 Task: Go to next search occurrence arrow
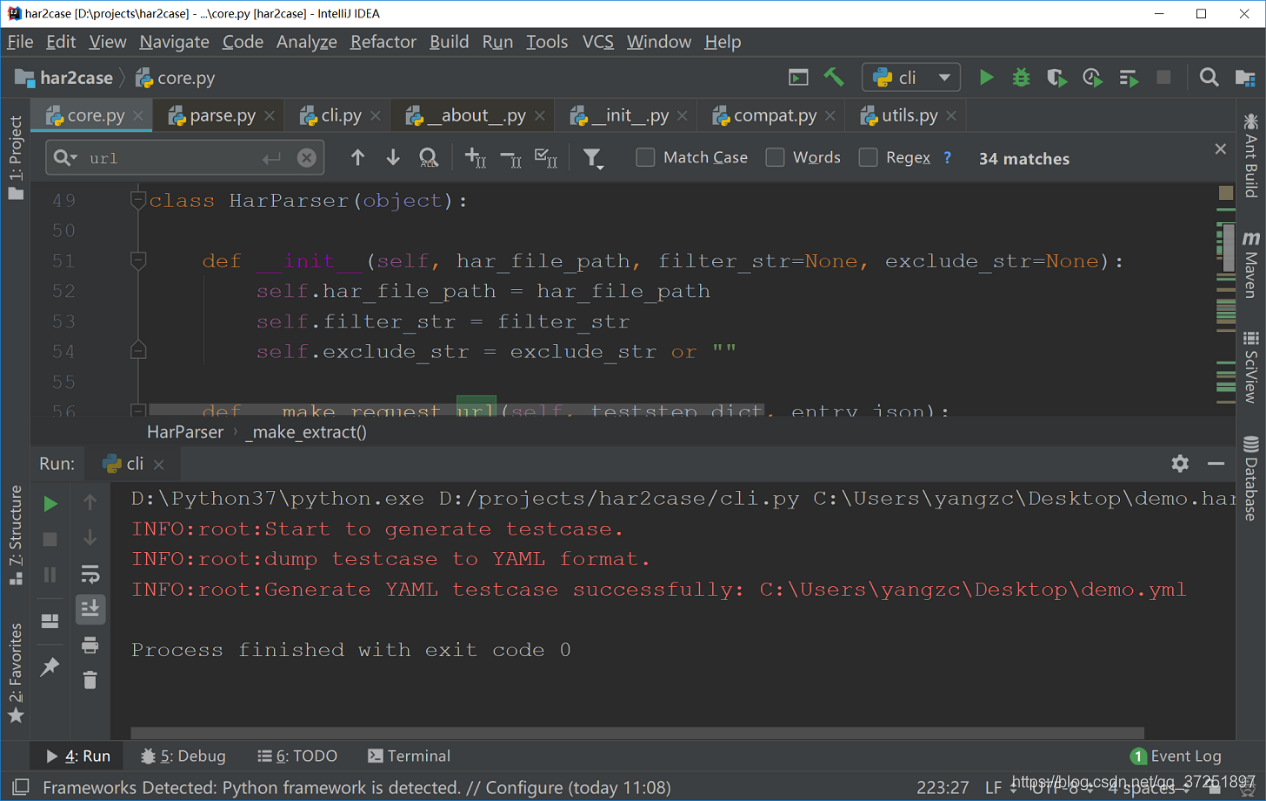(393, 157)
